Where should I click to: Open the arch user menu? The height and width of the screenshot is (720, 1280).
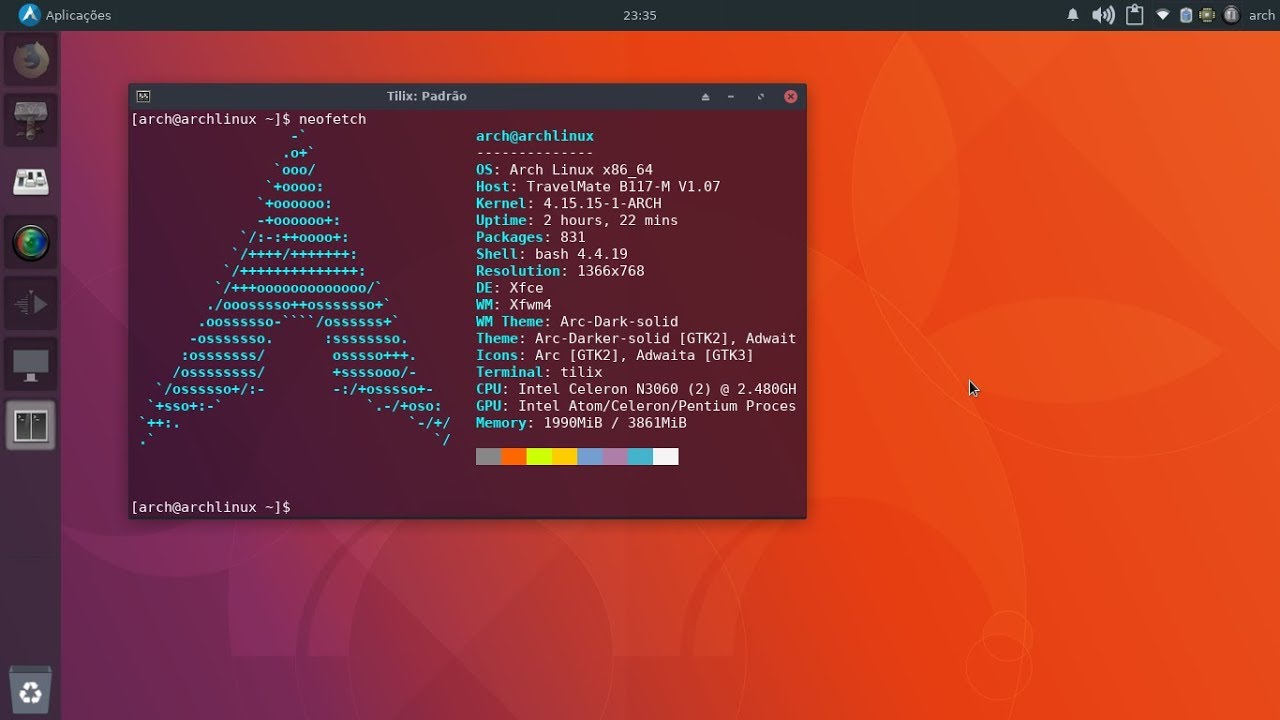(x=1262, y=15)
